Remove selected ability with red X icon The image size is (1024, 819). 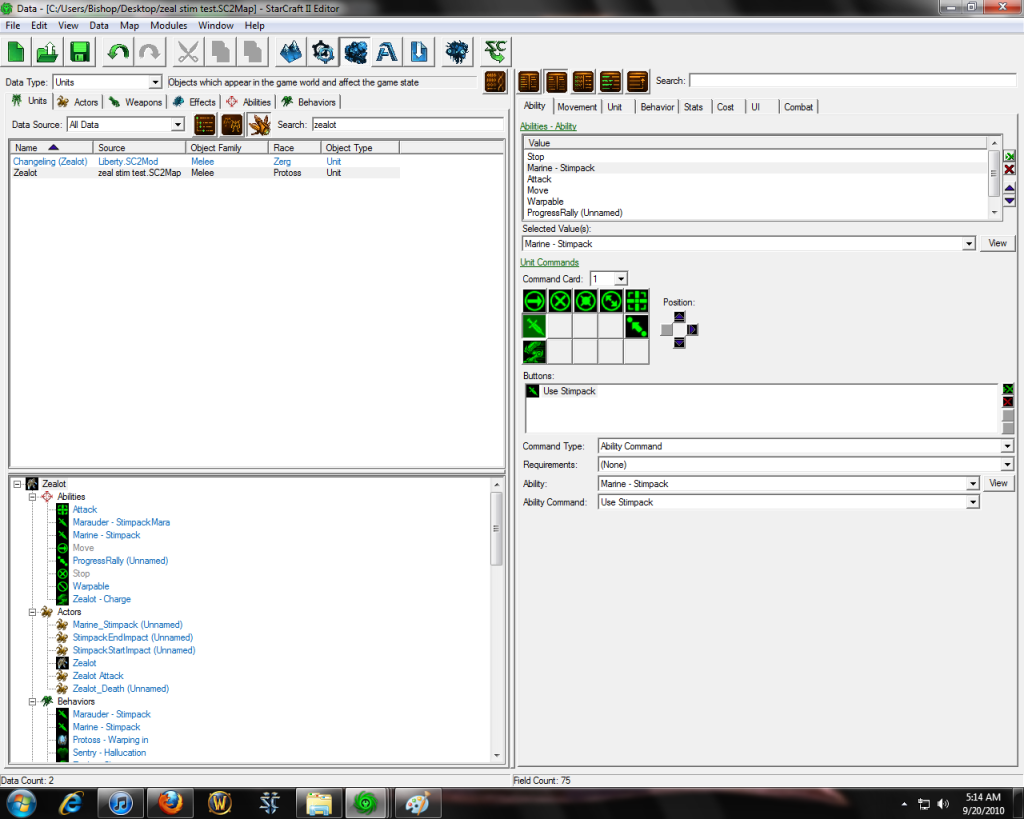[x=1010, y=170]
